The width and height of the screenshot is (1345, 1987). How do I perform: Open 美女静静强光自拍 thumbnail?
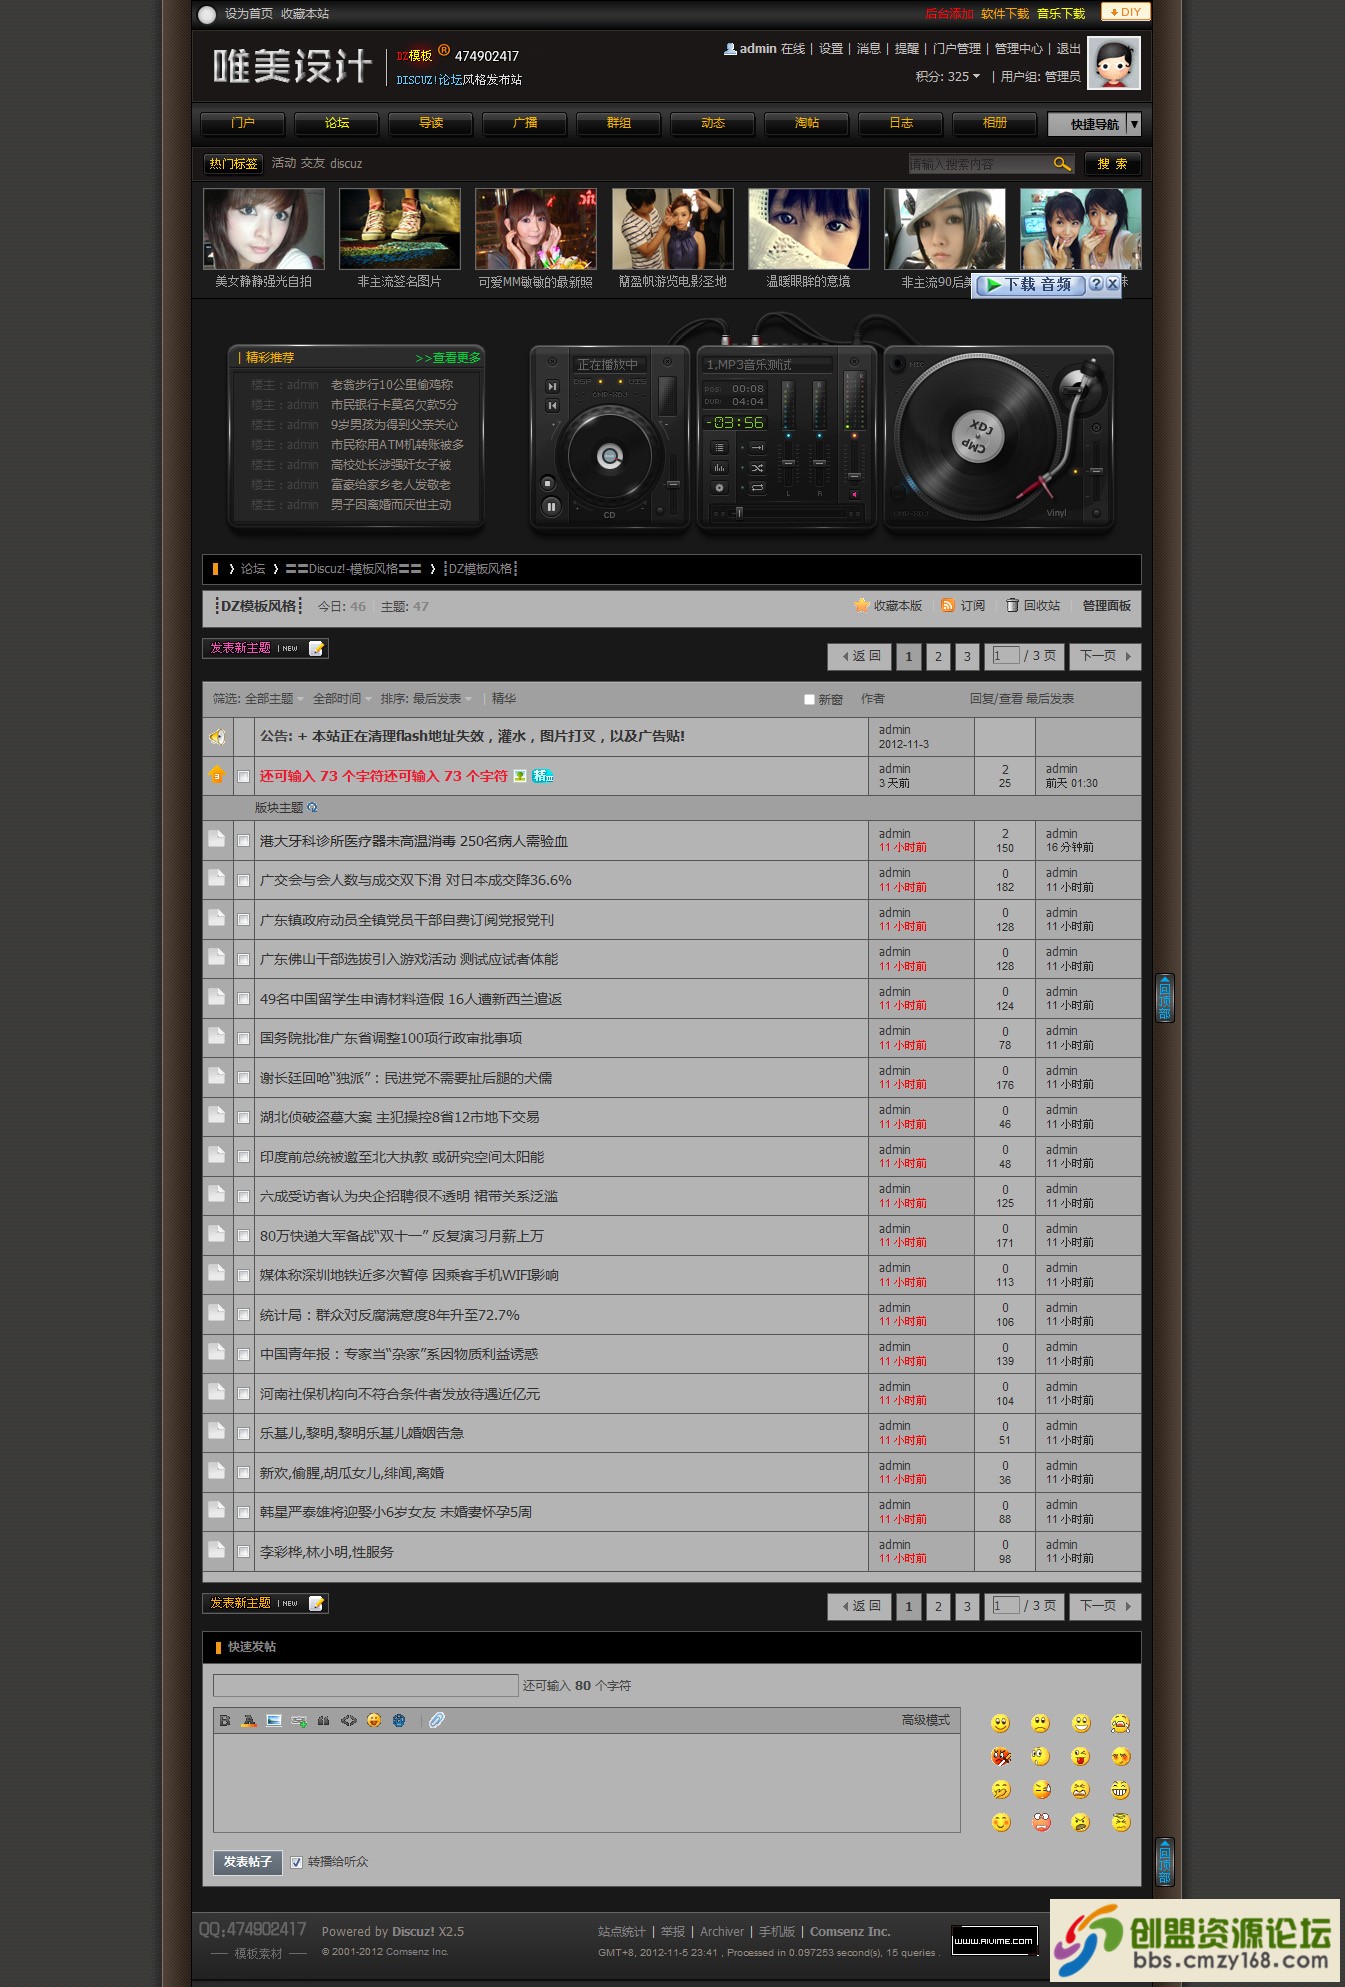click(264, 229)
